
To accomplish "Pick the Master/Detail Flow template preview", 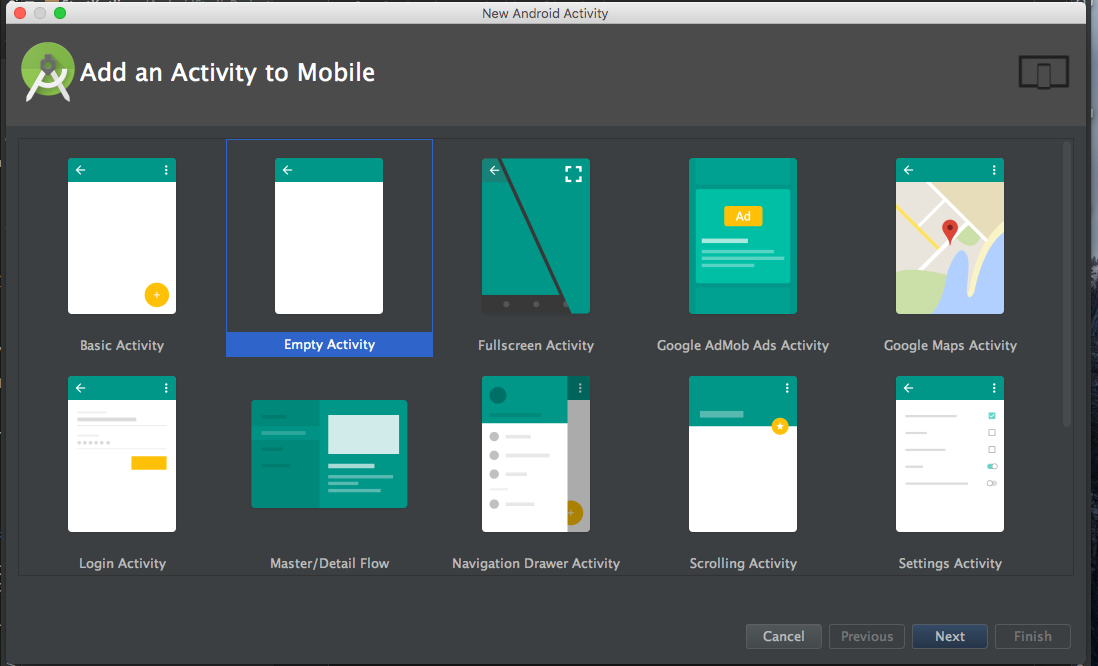I will point(329,454).
